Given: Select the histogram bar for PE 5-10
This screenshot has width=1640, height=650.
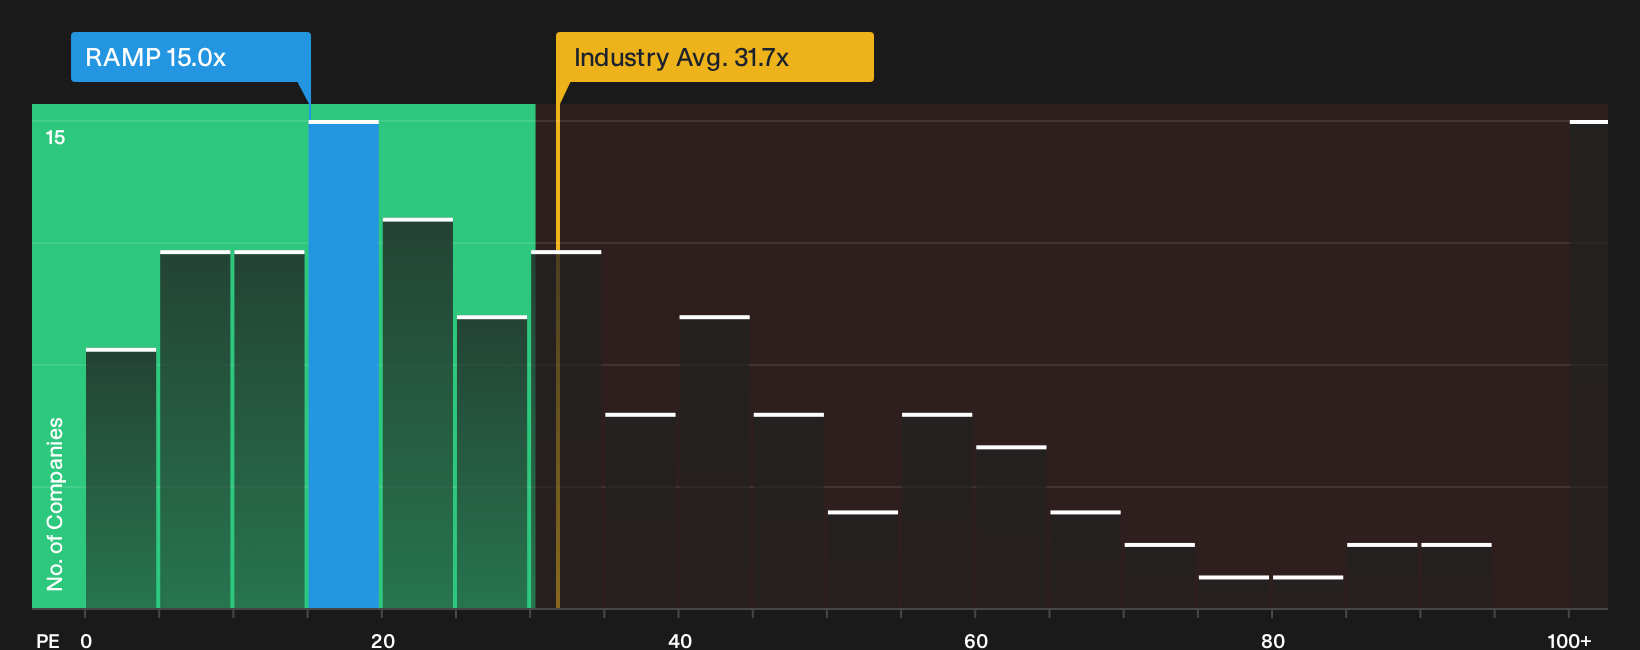Looking at the screenshot, I should point(195,429).
